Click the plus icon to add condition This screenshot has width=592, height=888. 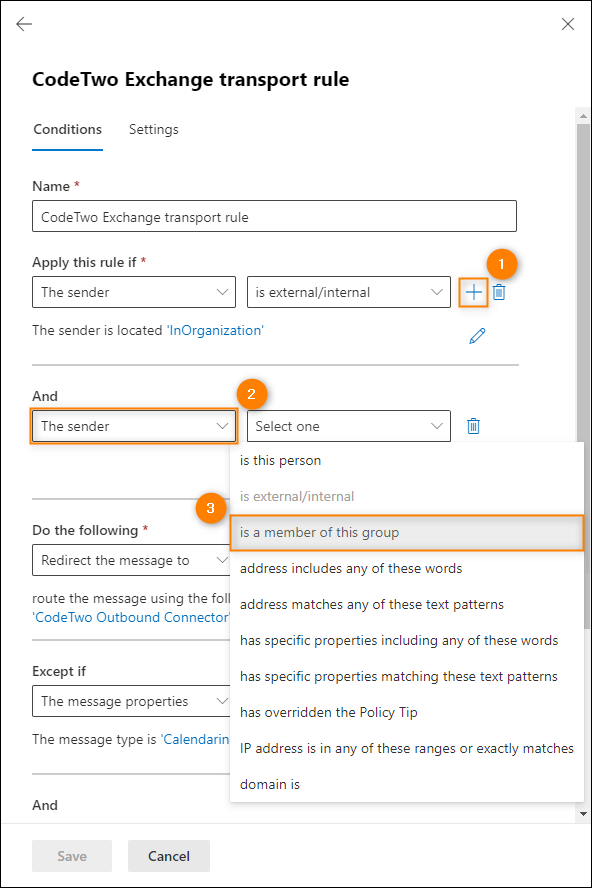tap(474, 292)
